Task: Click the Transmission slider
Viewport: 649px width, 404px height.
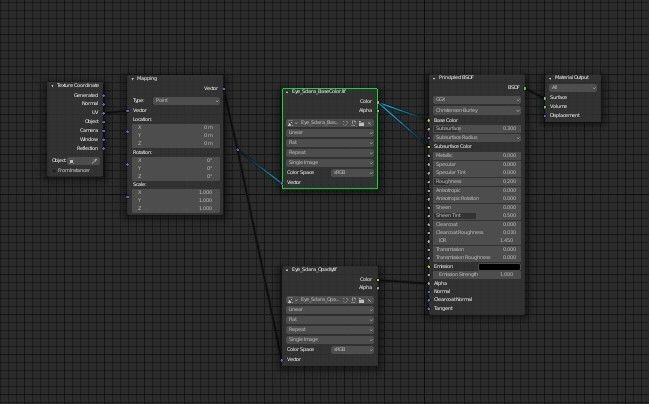Action: (477, 250)
